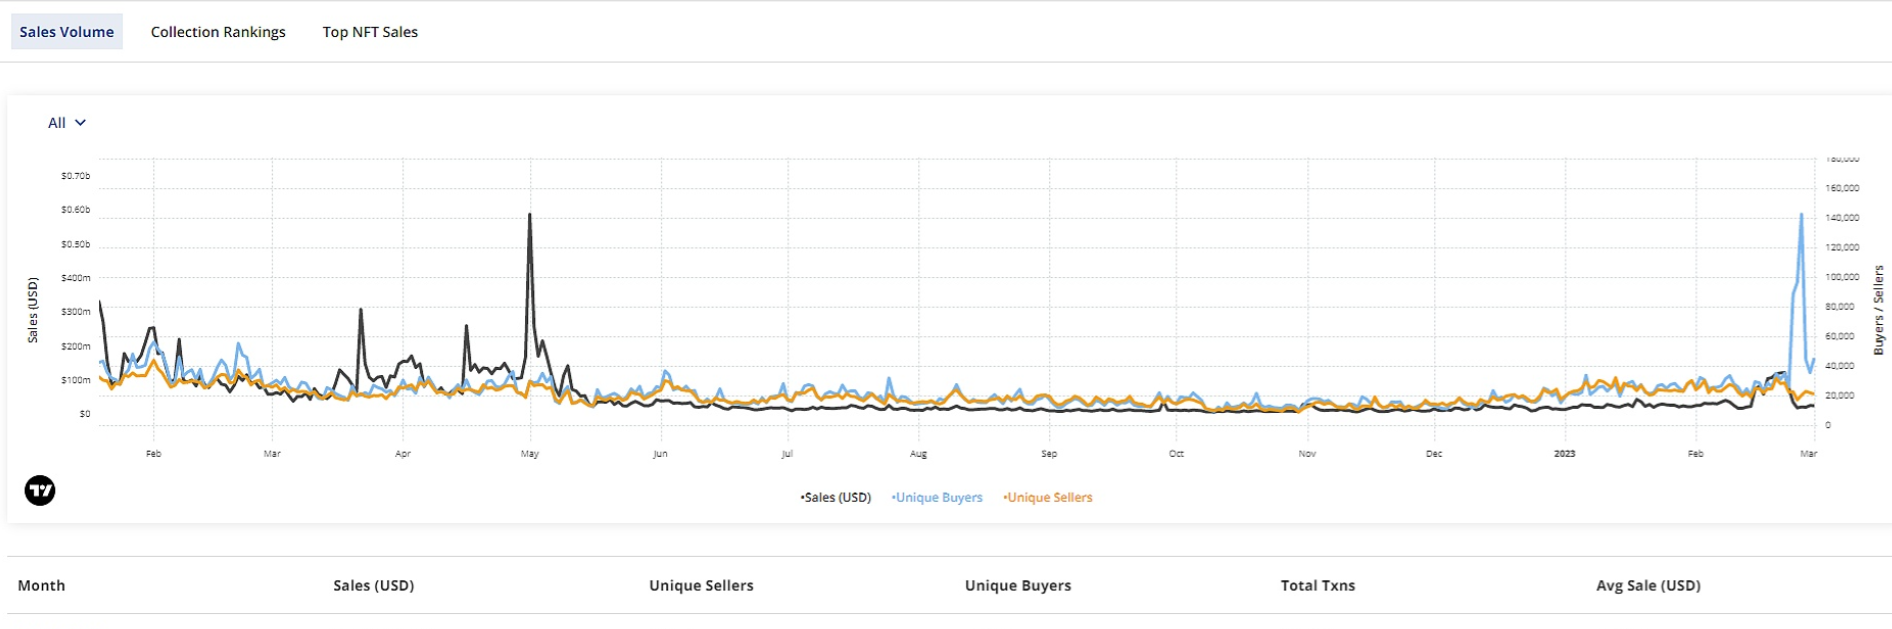Click the Unique Buyers table column header
Screen dimensions: 1892x629
[1017, 586]
